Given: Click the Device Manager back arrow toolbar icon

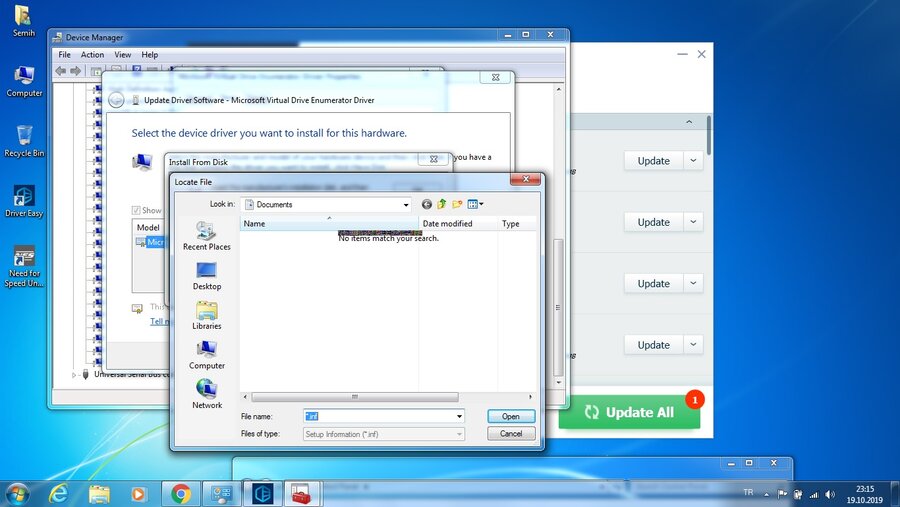Looking at the screenshot, I should point(61,71).
